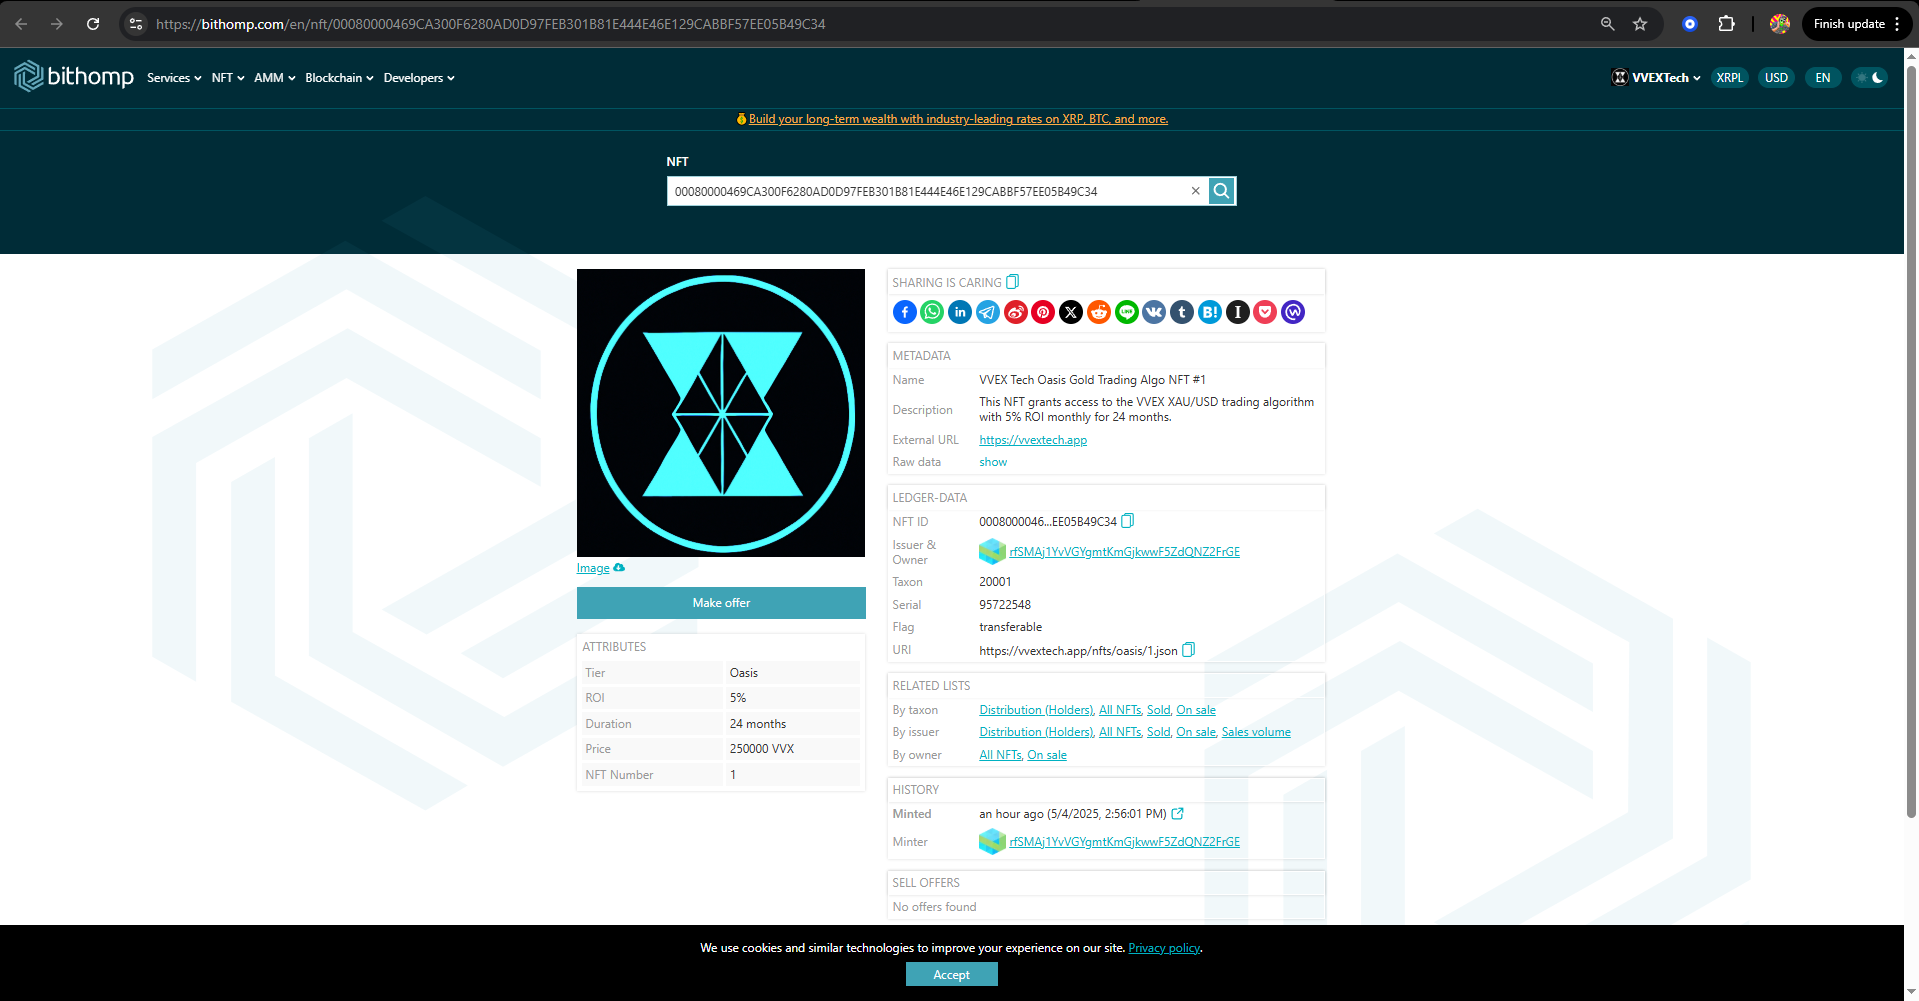Share via the Line icon
The width and height of the screenshot is (1919, 1001).
(x=1127, y=312)
